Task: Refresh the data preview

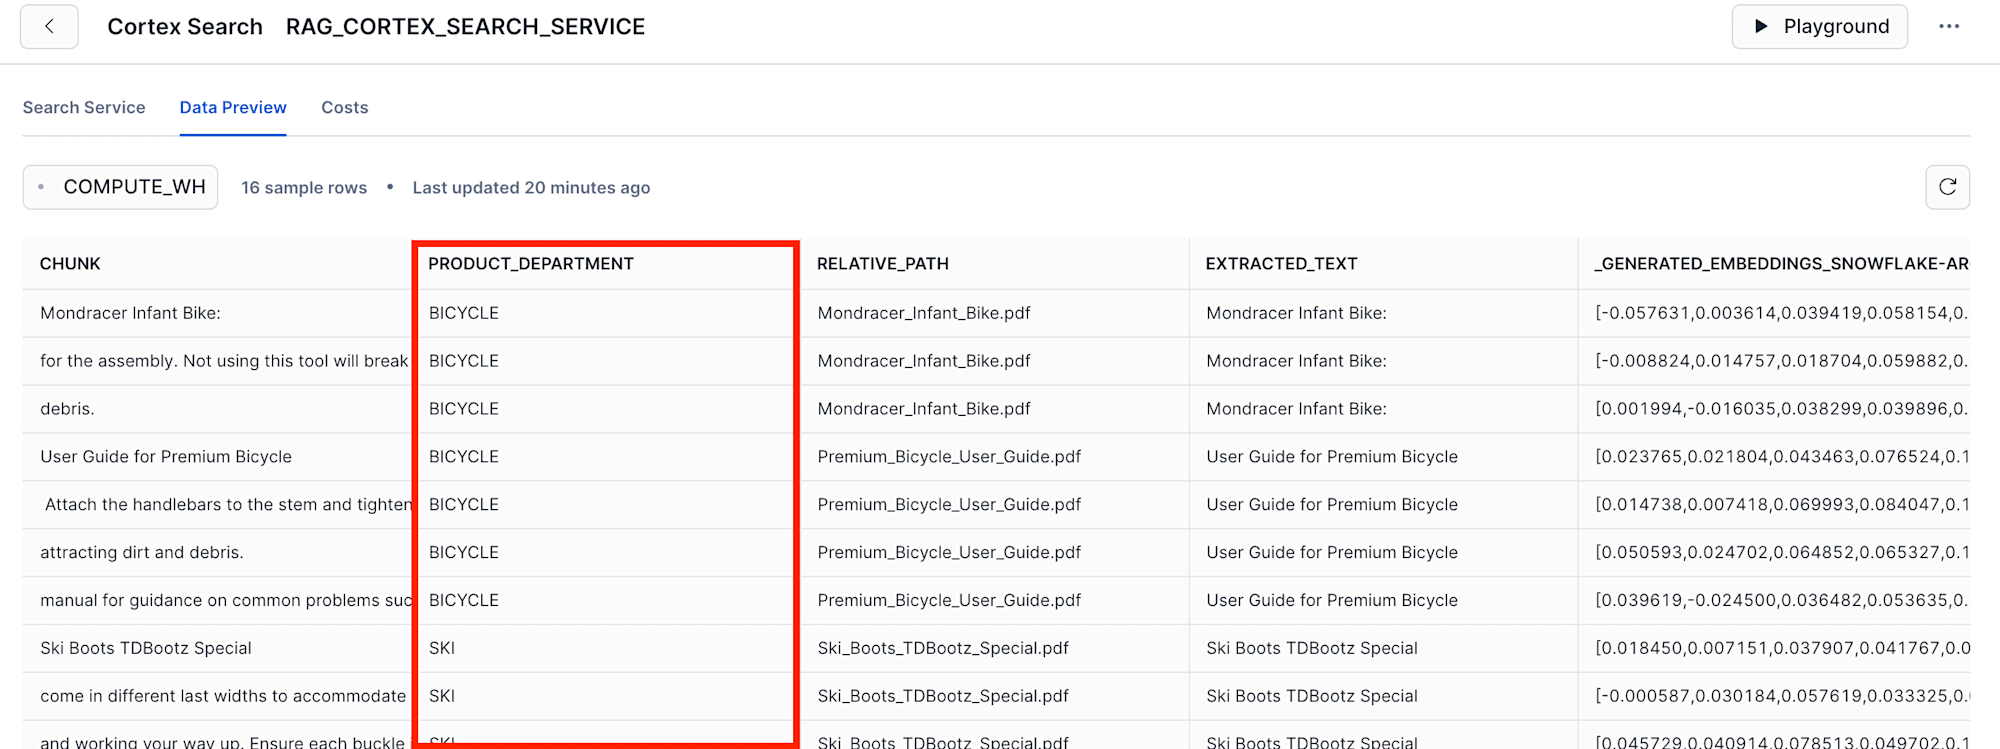Action: click(1947, 187)
